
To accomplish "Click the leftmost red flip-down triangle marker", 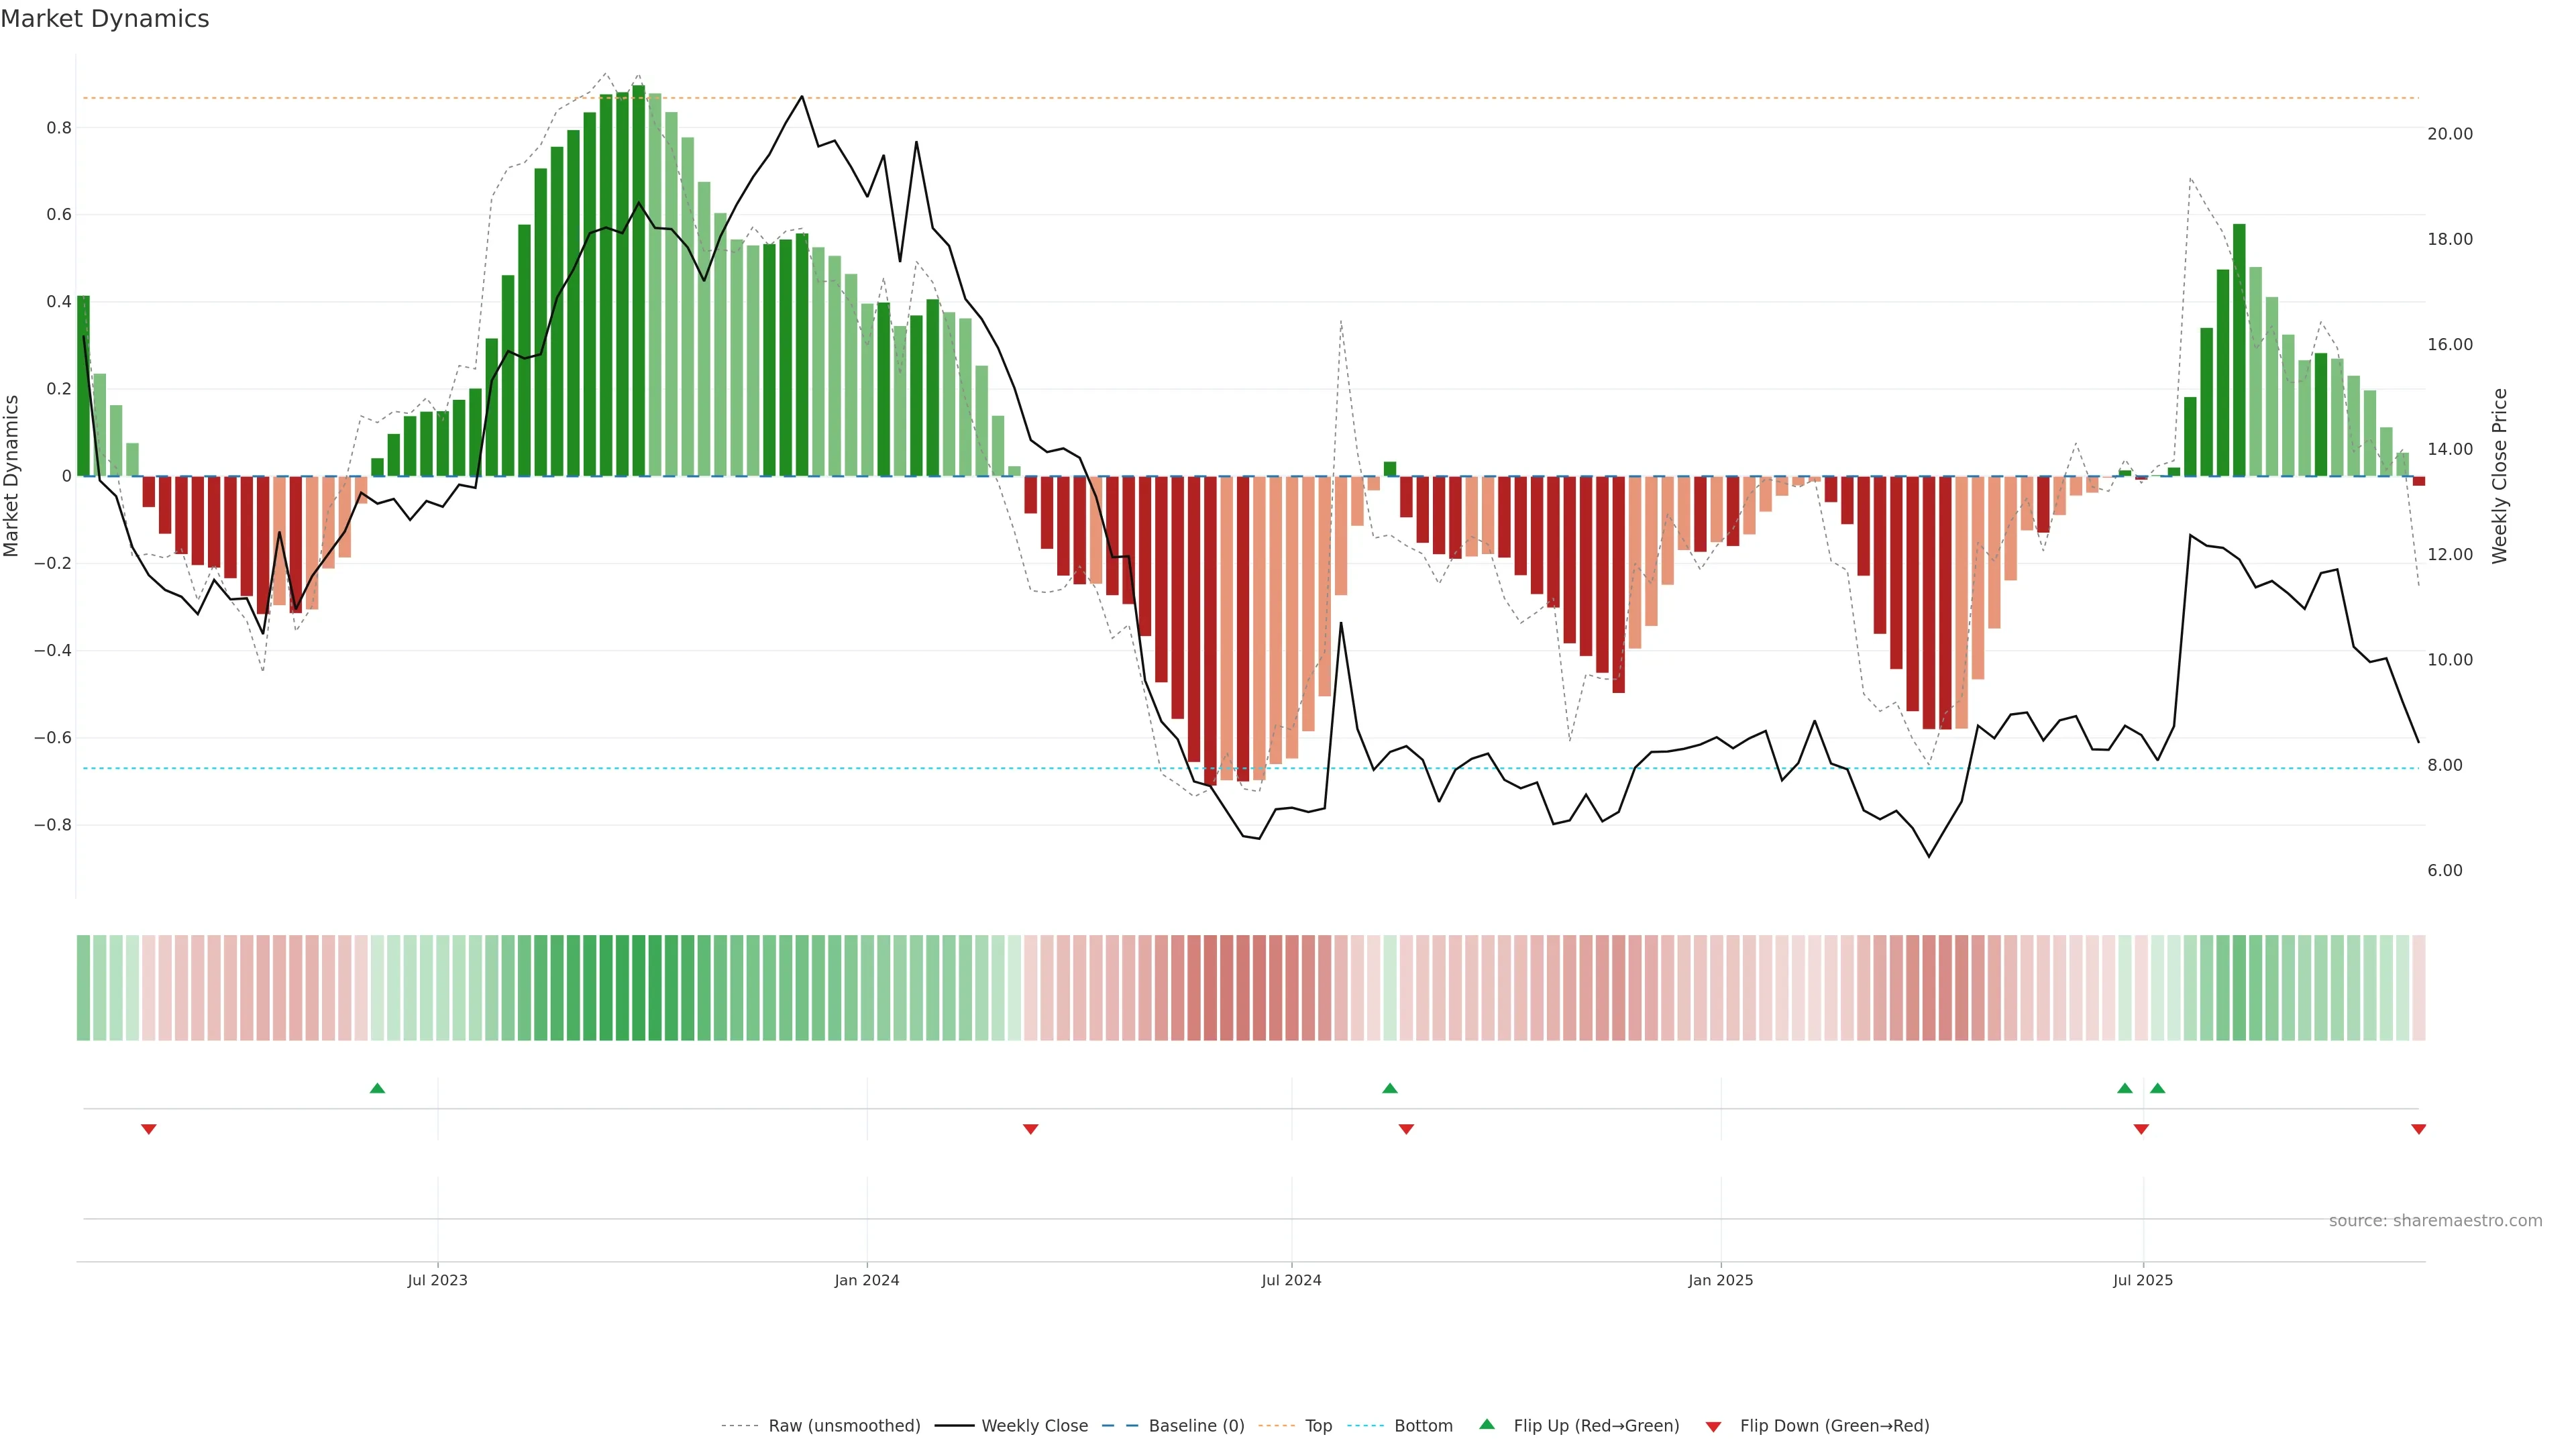I will tap(149, 1129).
